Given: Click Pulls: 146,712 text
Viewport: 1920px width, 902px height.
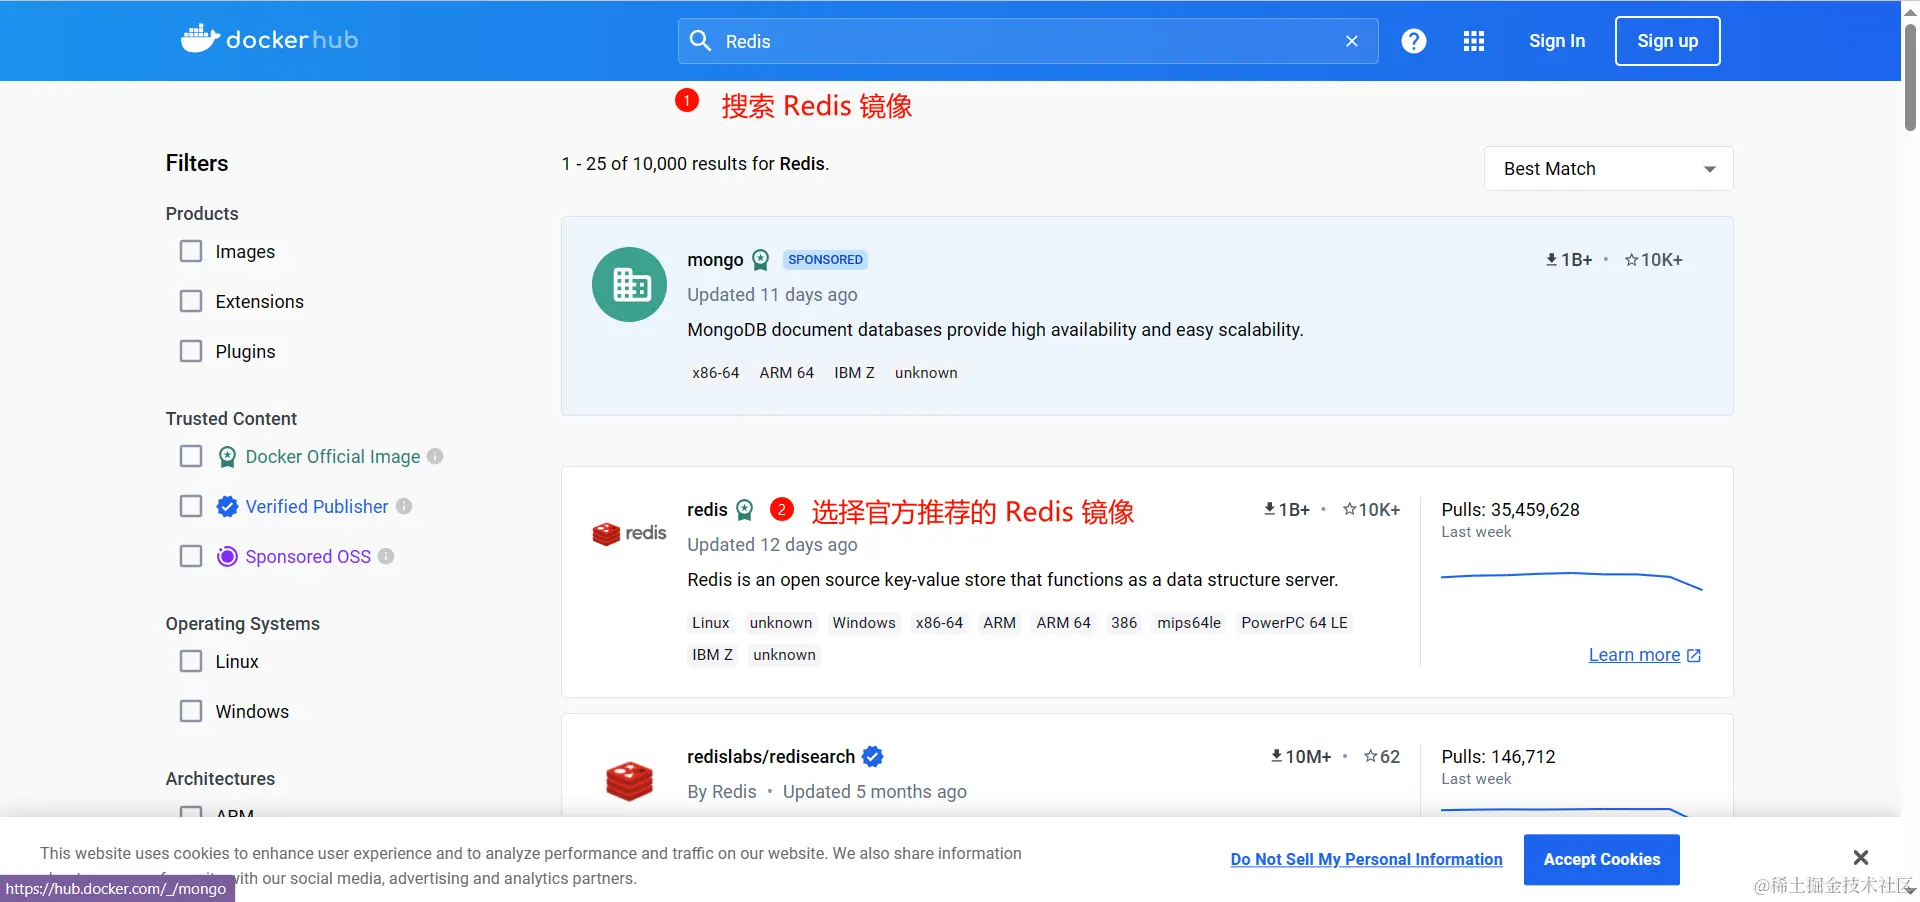Looking at the screenshot, I should click(x=1498, y=757).
